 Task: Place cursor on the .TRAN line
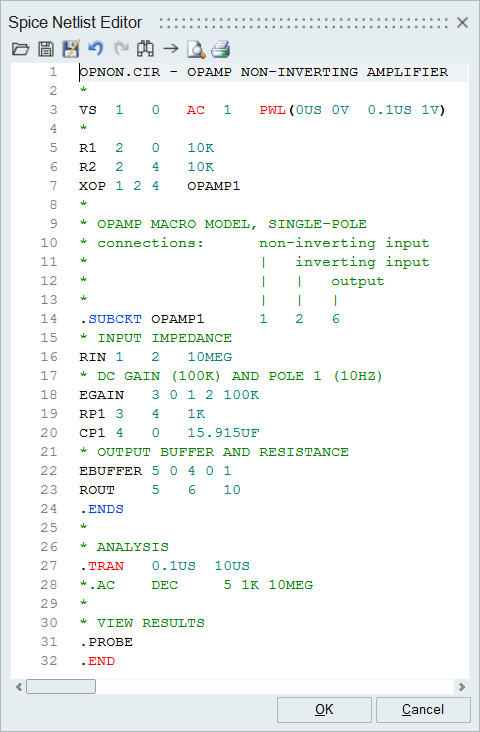coord(164,566)
